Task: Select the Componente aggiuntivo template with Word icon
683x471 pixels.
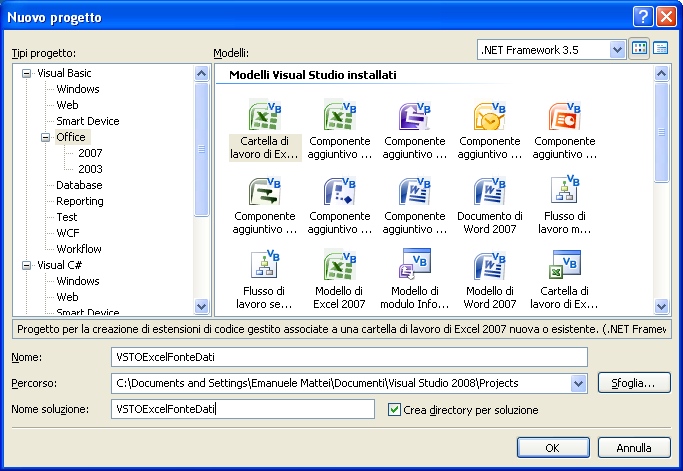Action: pos(415,205)
